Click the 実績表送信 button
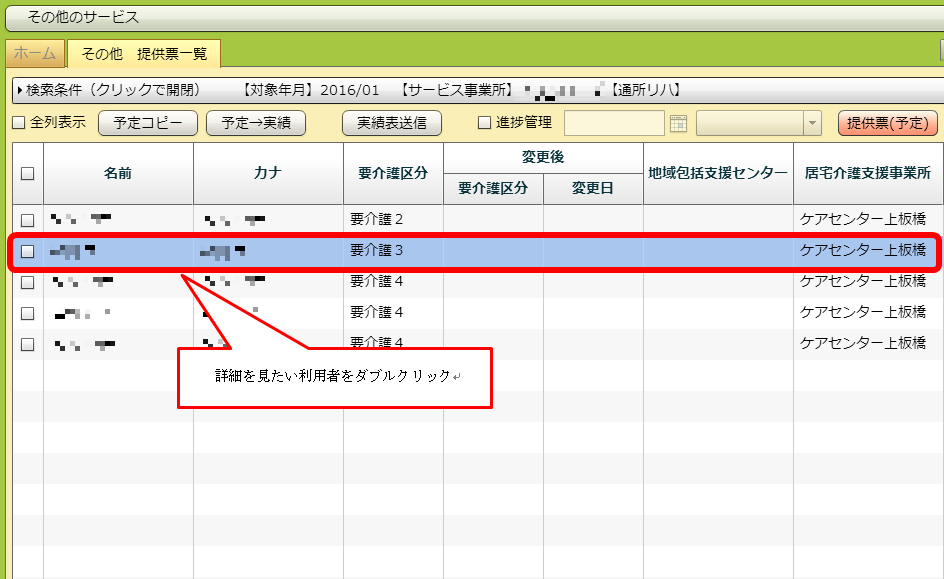944x579 pixels. pyautogui.click(x=391, y=124)
